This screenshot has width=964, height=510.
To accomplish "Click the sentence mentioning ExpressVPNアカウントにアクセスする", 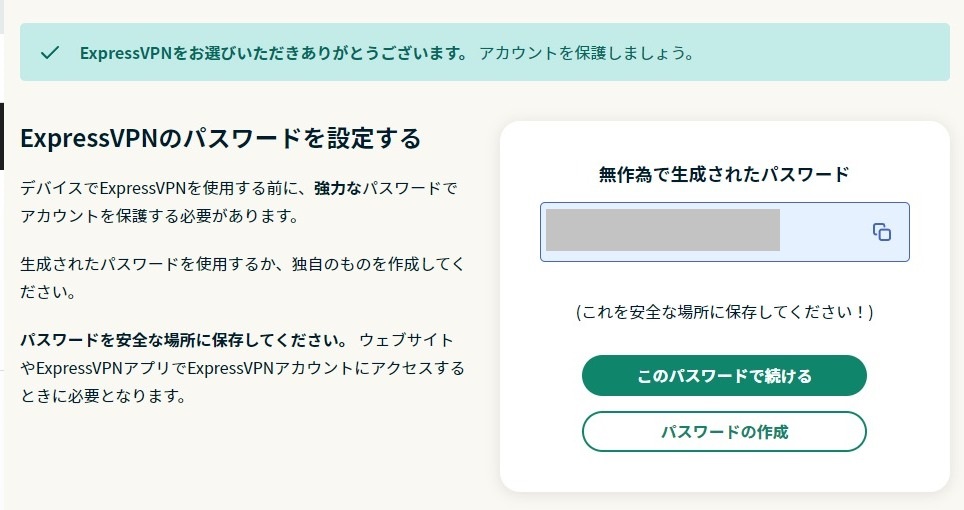I will [242, 368].
